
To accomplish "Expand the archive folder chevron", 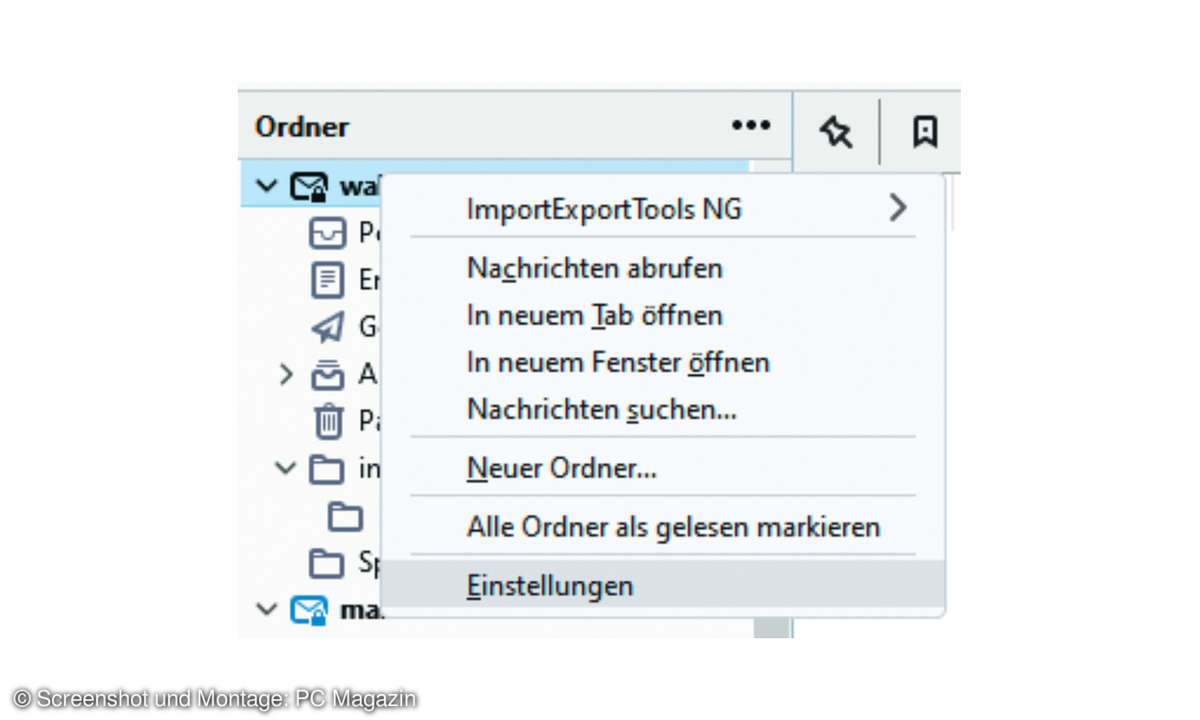I will click(x=286, y=375).
